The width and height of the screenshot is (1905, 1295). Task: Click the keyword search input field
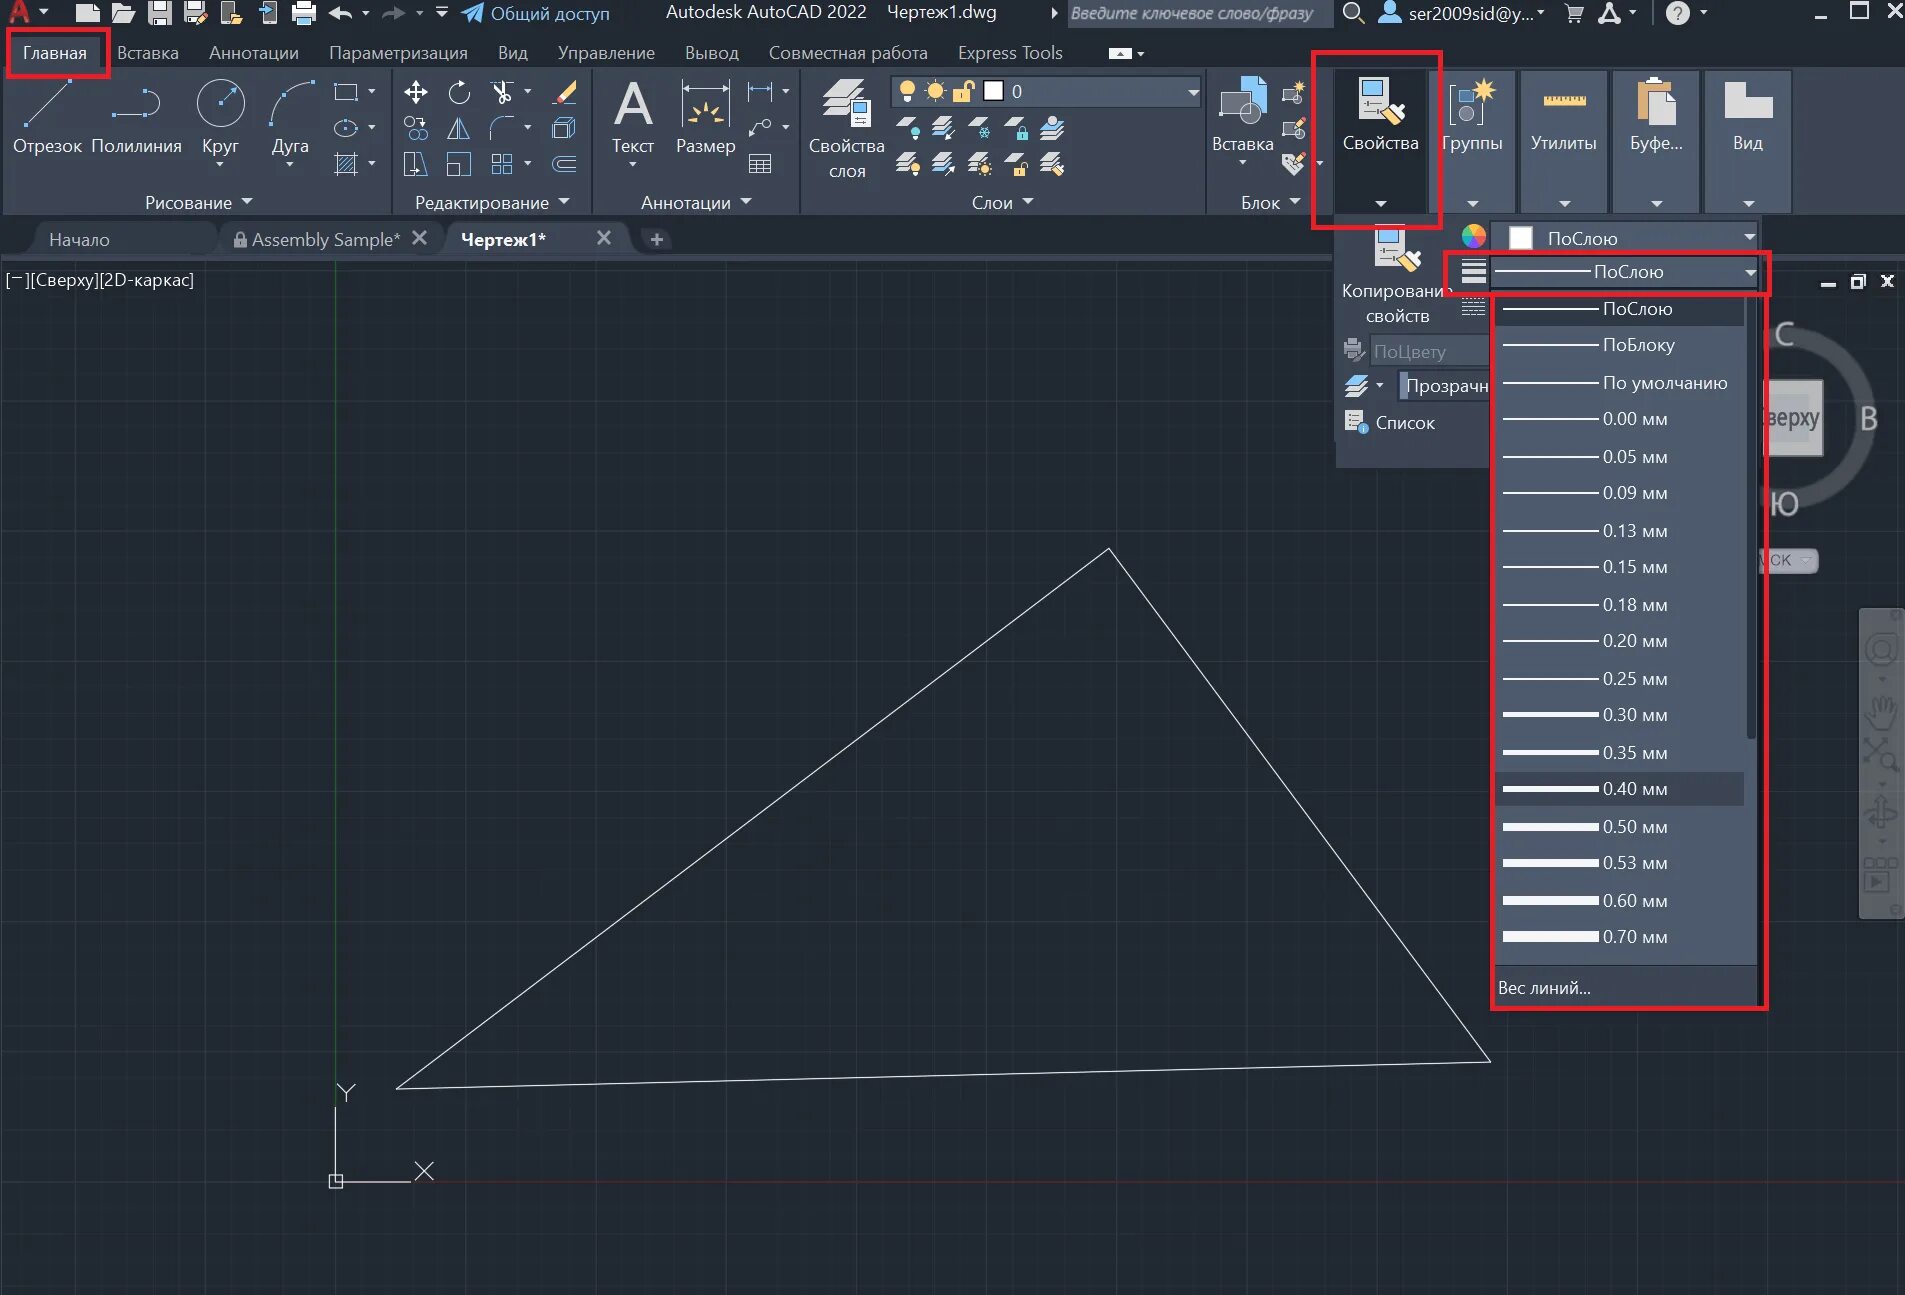point(1200,13)
